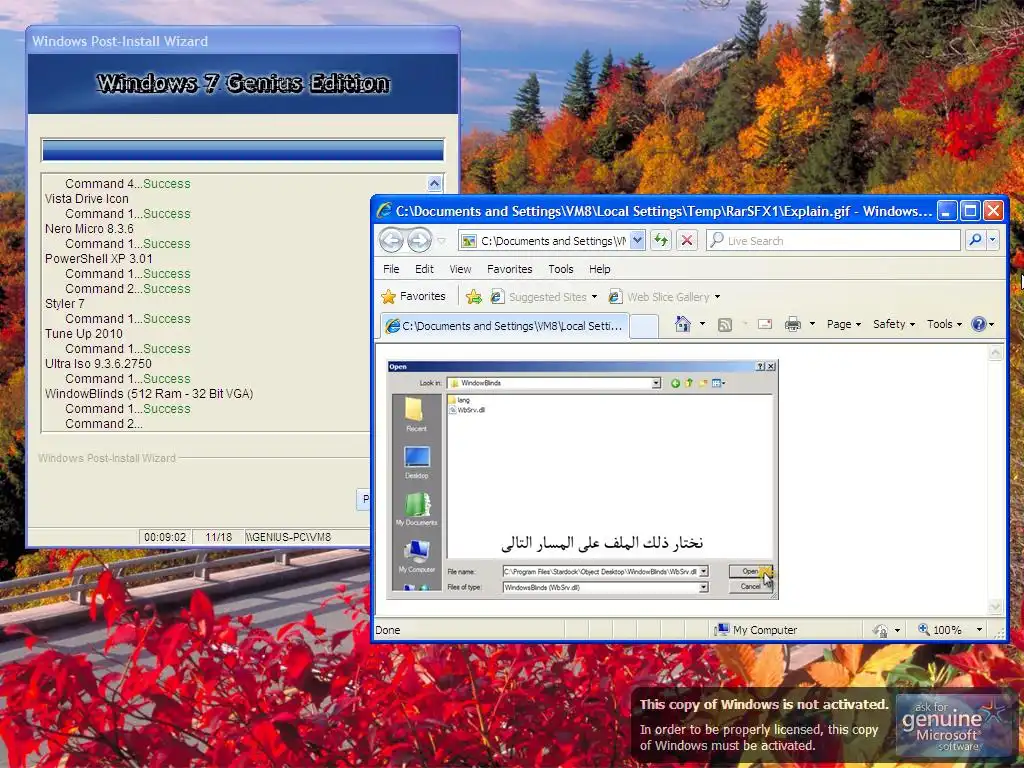Click the IE page icon in title bar
The height and width of the screenshot is (768, 1024).
coord(385,211)
